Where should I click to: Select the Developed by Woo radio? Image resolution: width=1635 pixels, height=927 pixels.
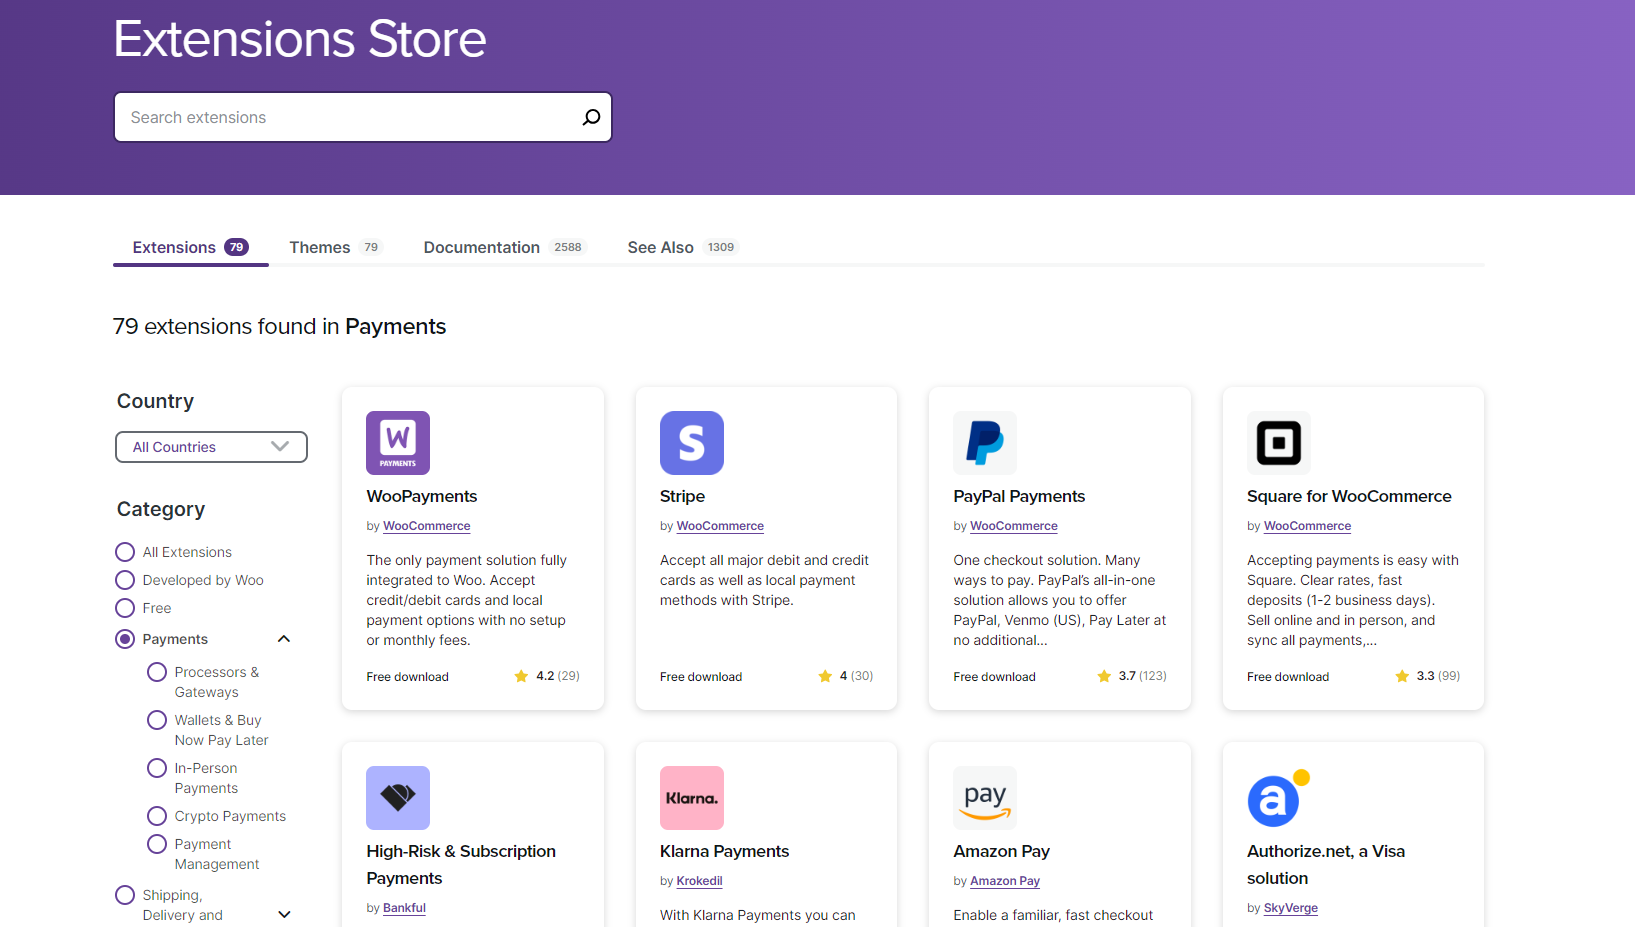pos(125,580)
